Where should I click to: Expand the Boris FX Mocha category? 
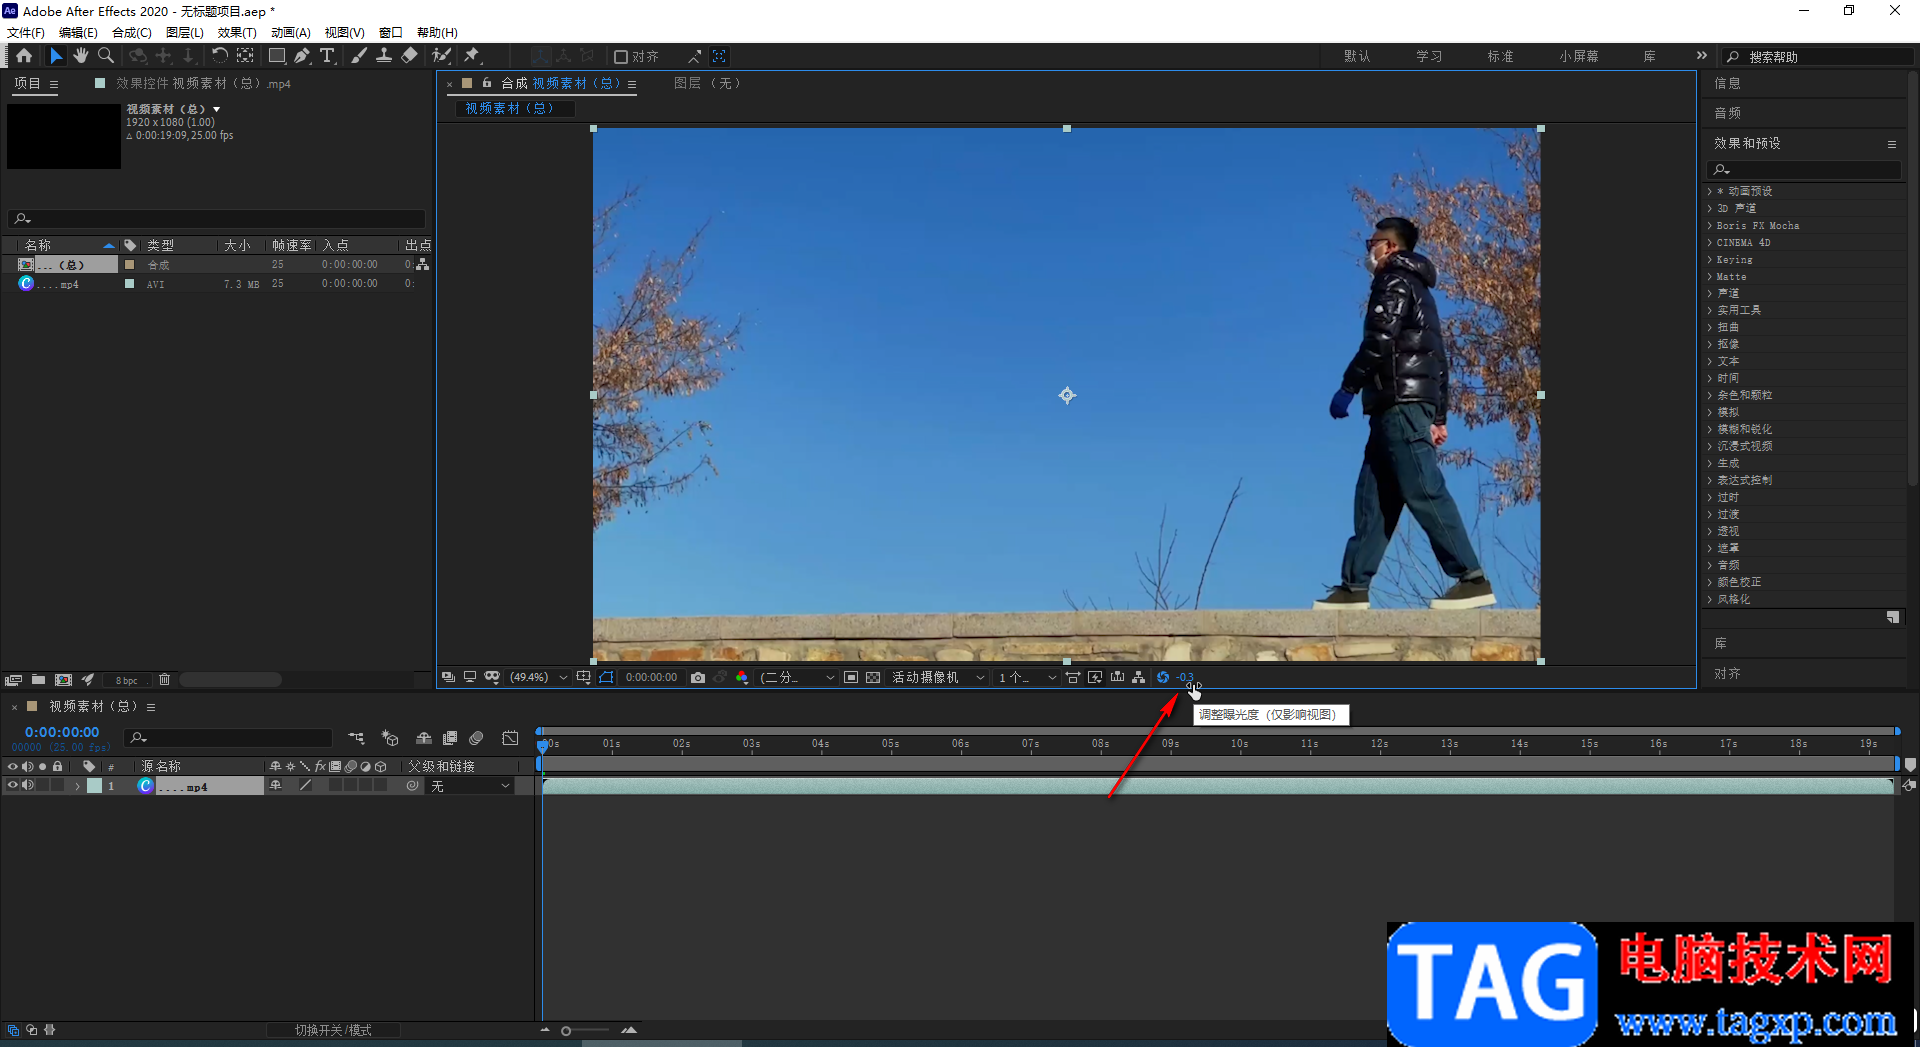click(x=1710, y=225)
